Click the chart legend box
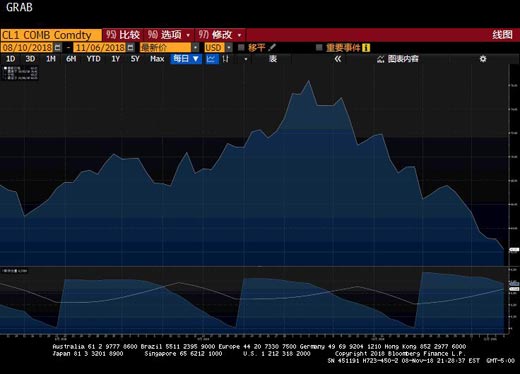Viewport: 520px width, 374px height. coord(20,73)
